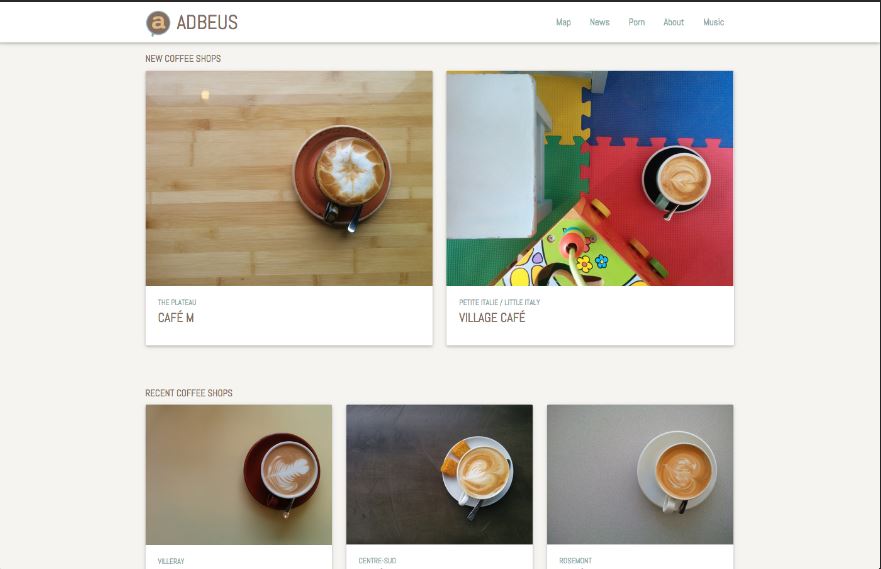Click the Café M title link
Screen dimensions: 881x569
pyautogui.click(x=176, y=318)
